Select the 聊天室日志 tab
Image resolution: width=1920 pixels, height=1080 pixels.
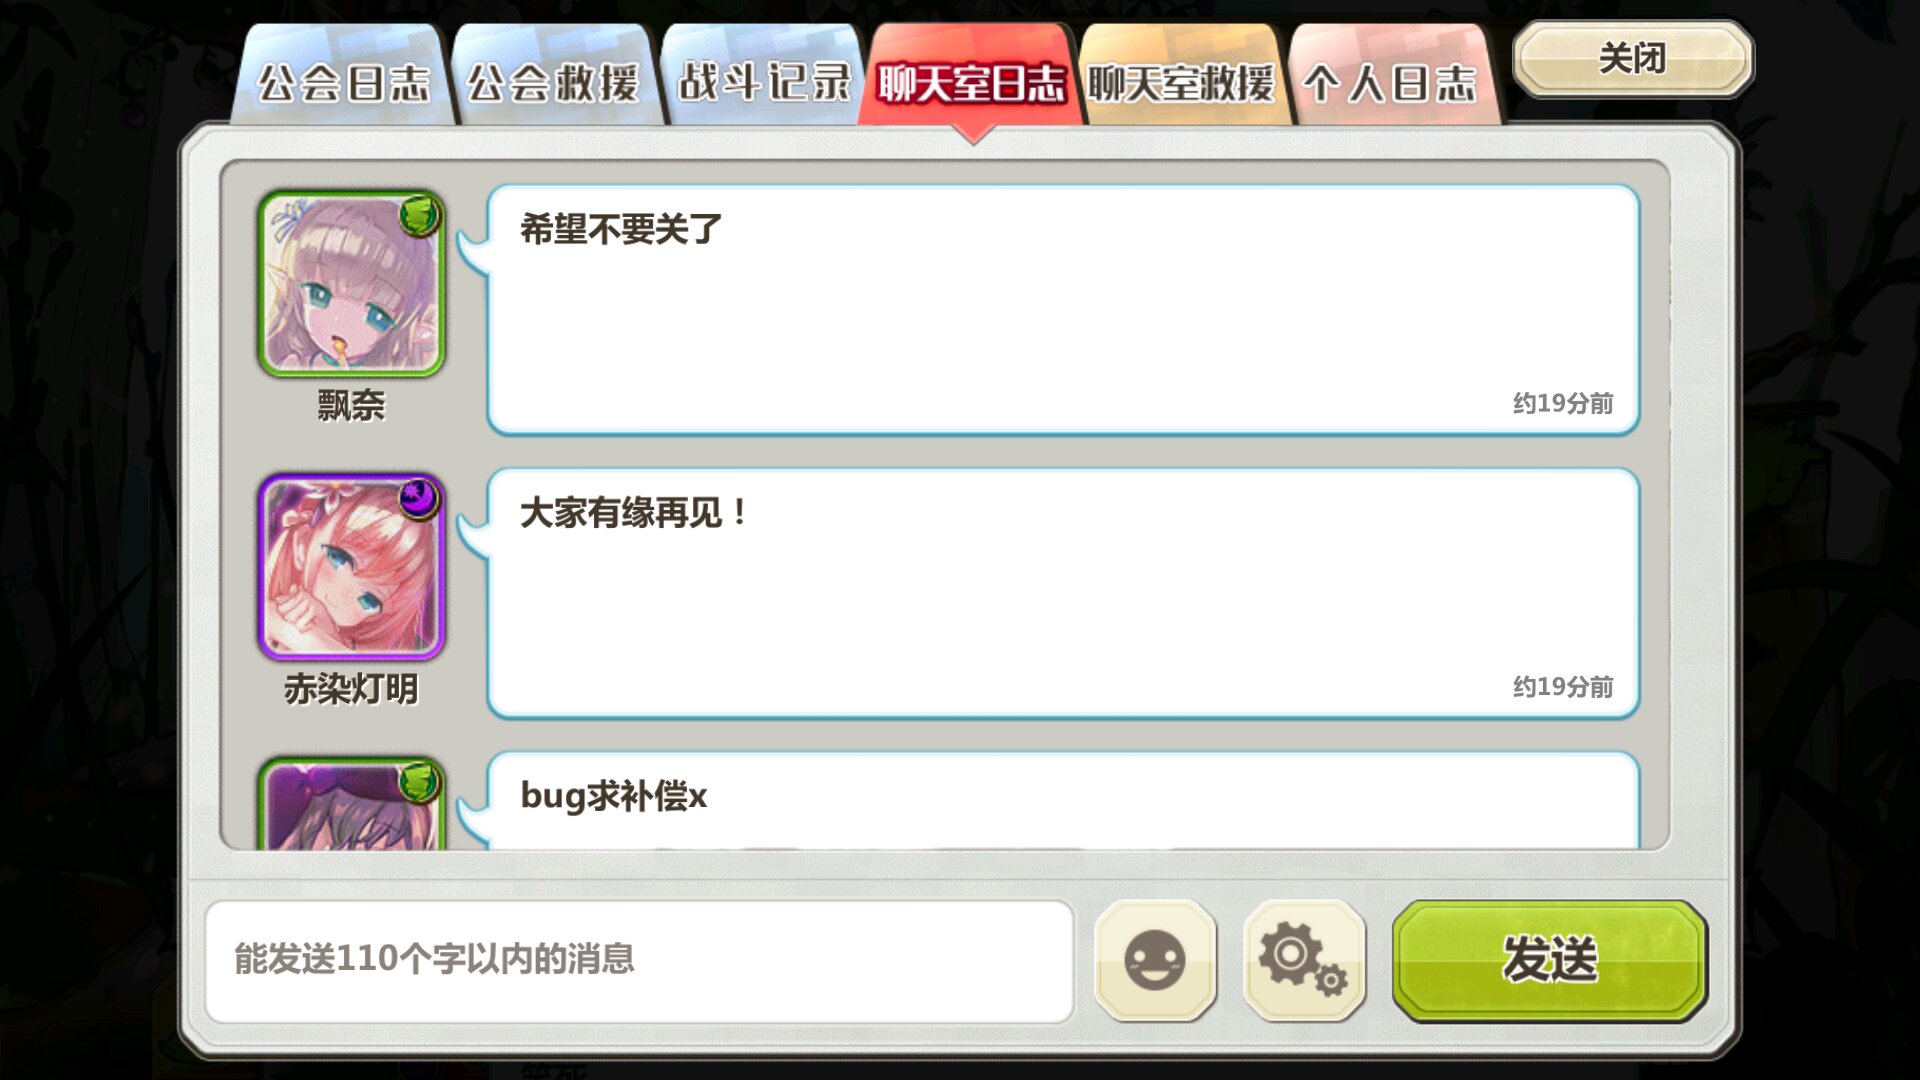pyautogui.click(x=971, y=78)
